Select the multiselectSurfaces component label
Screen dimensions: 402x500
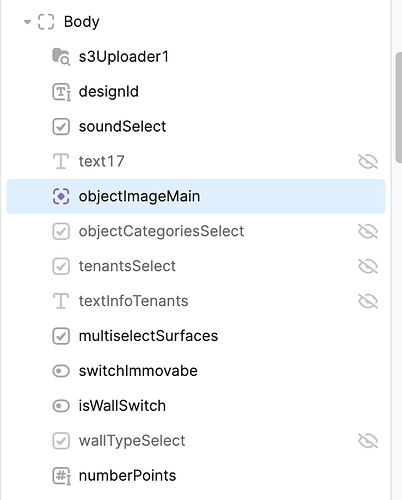148,336
